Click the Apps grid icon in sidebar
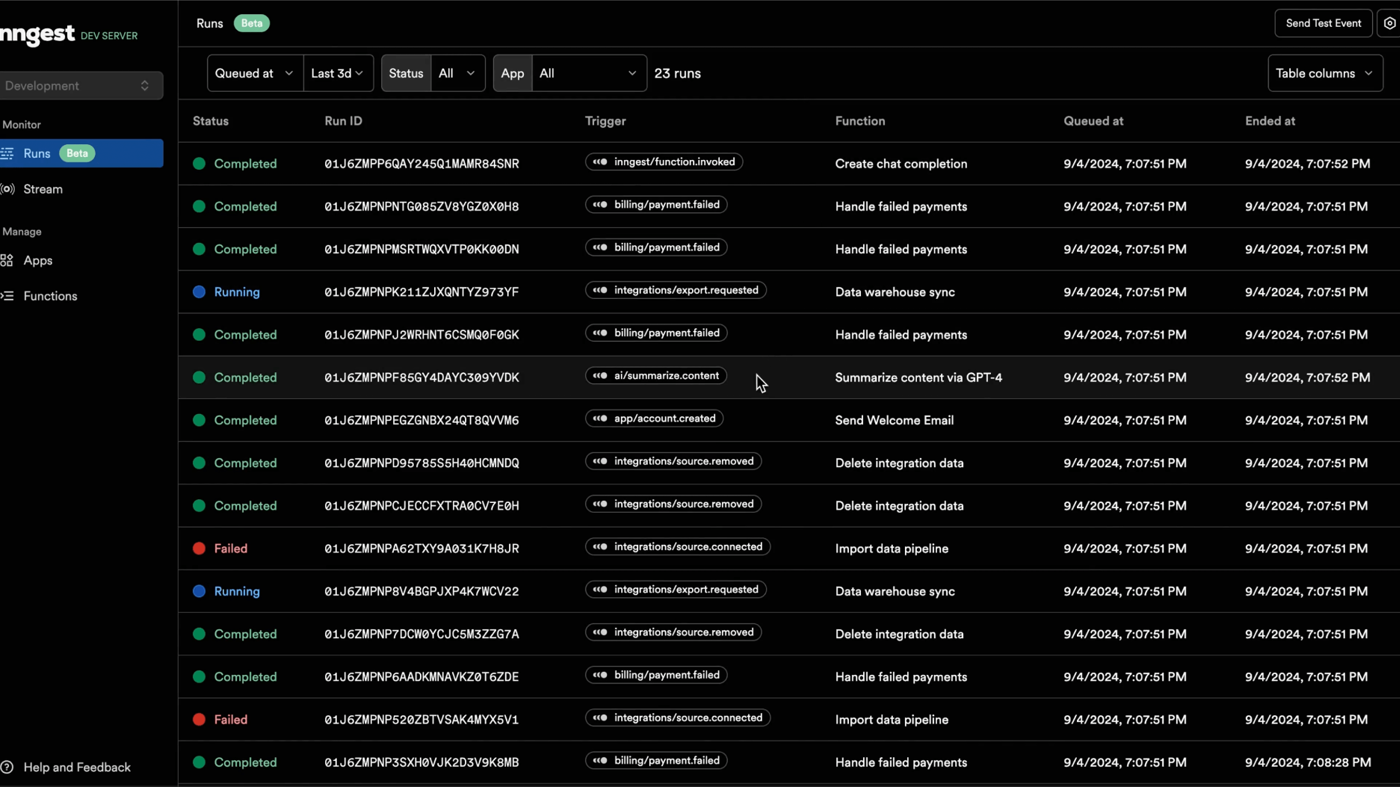 coord(7,260)
